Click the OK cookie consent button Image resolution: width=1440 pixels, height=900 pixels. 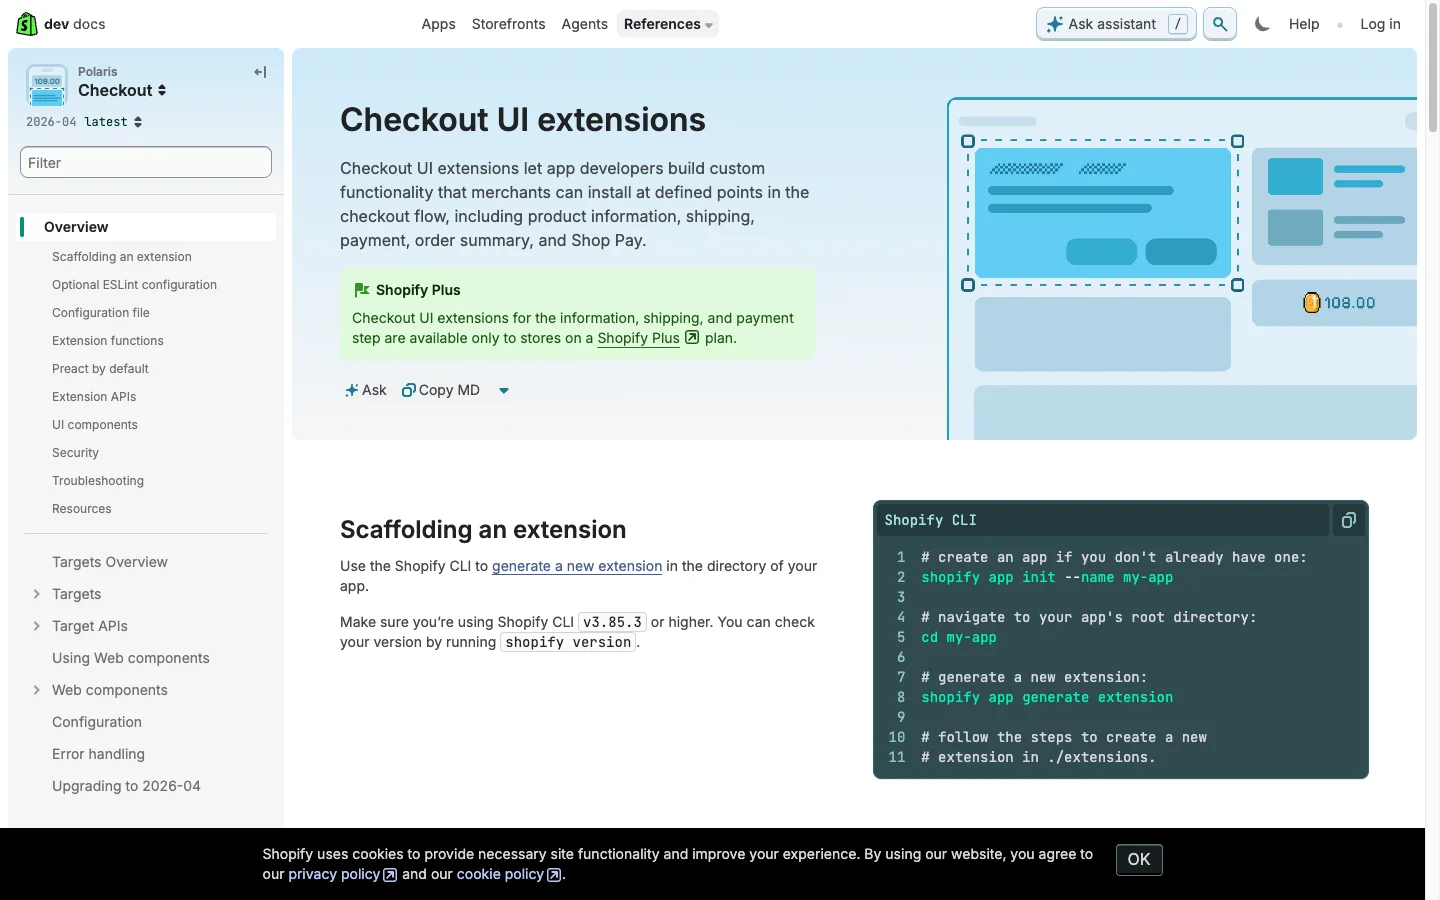click(1139, 860)
